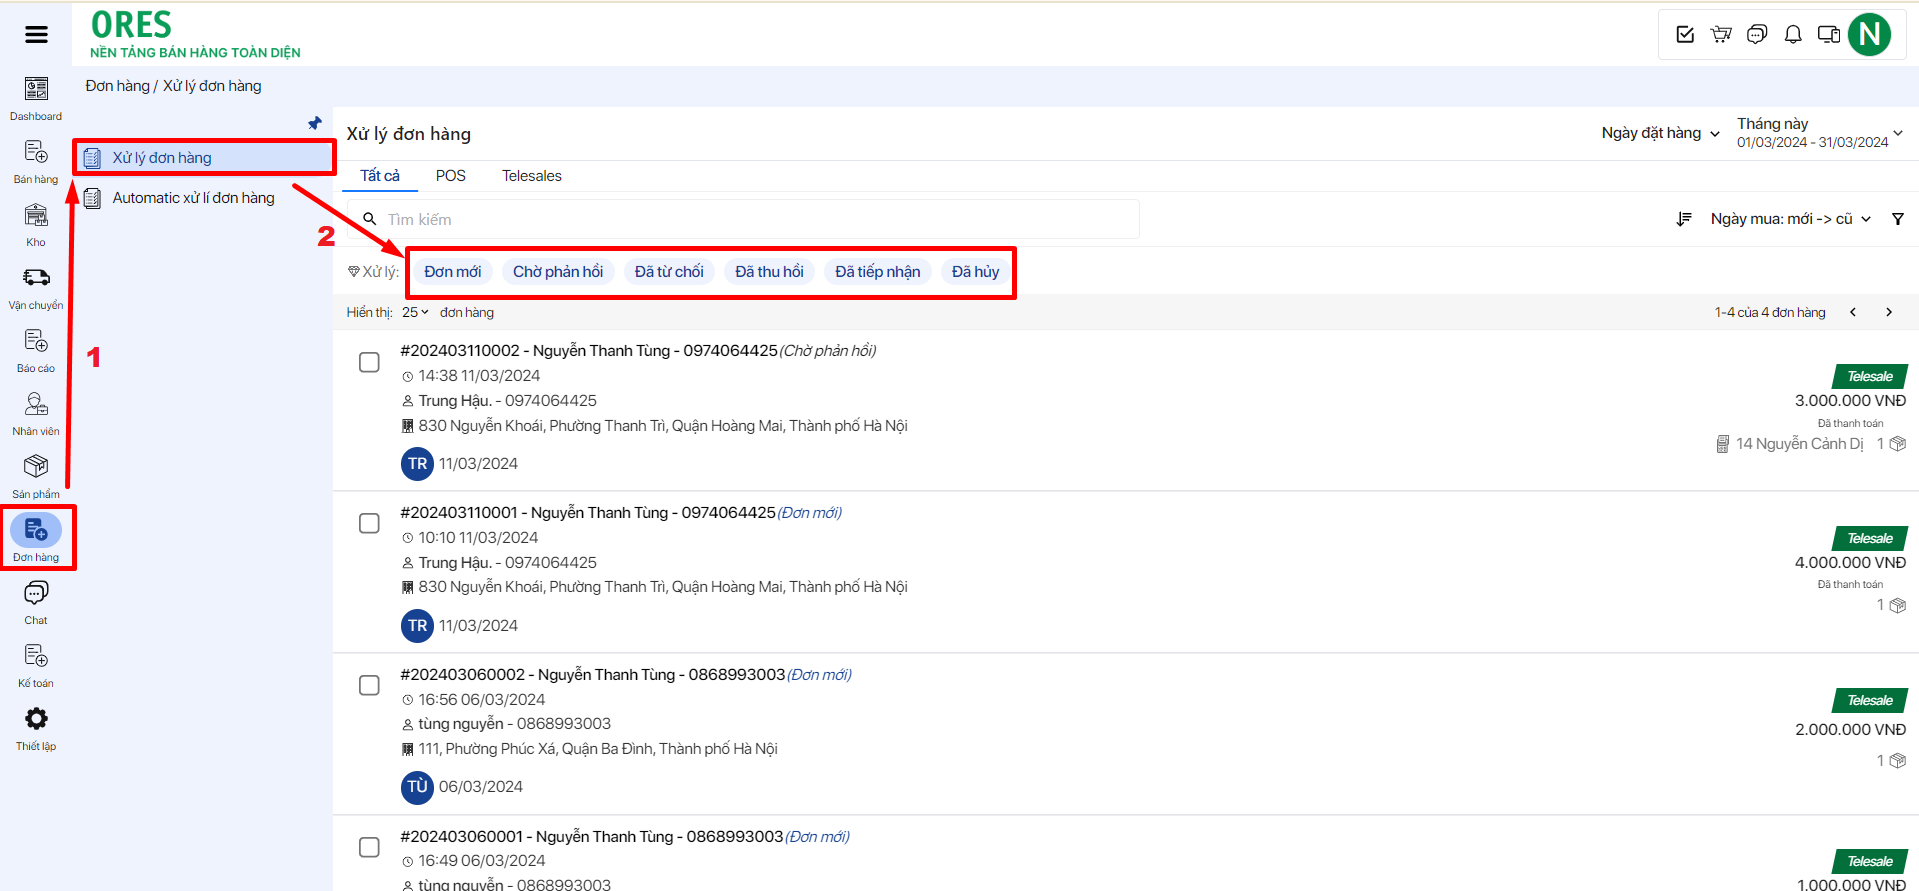
Task: Expand the Ngày đặt hàng dropdown
Action: 1660,133
